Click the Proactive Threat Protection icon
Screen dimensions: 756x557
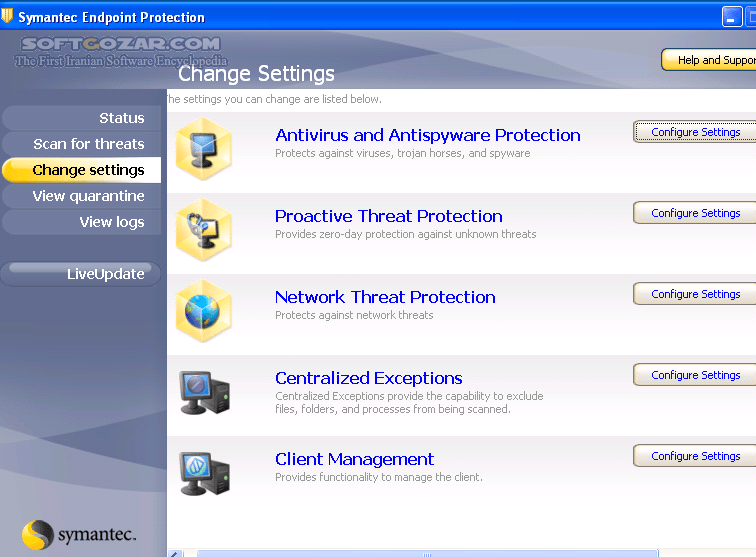203,230
